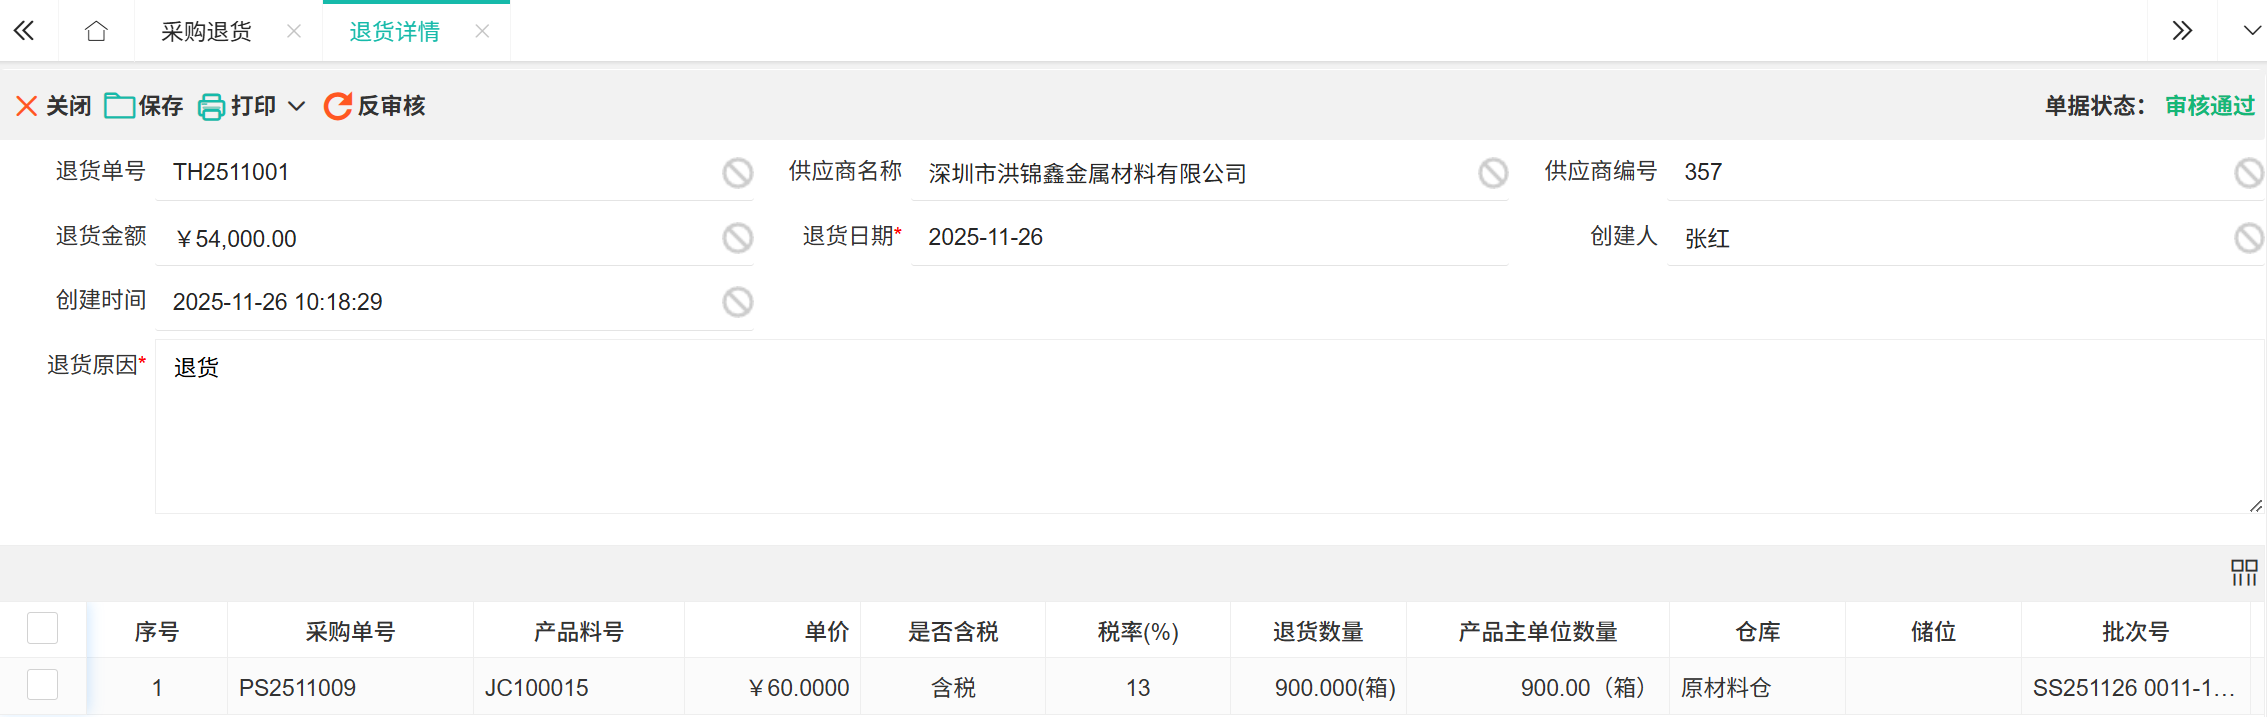This screenshot has width=2267, height=717.
Task: Click the red X close icon
Action: 27,106
